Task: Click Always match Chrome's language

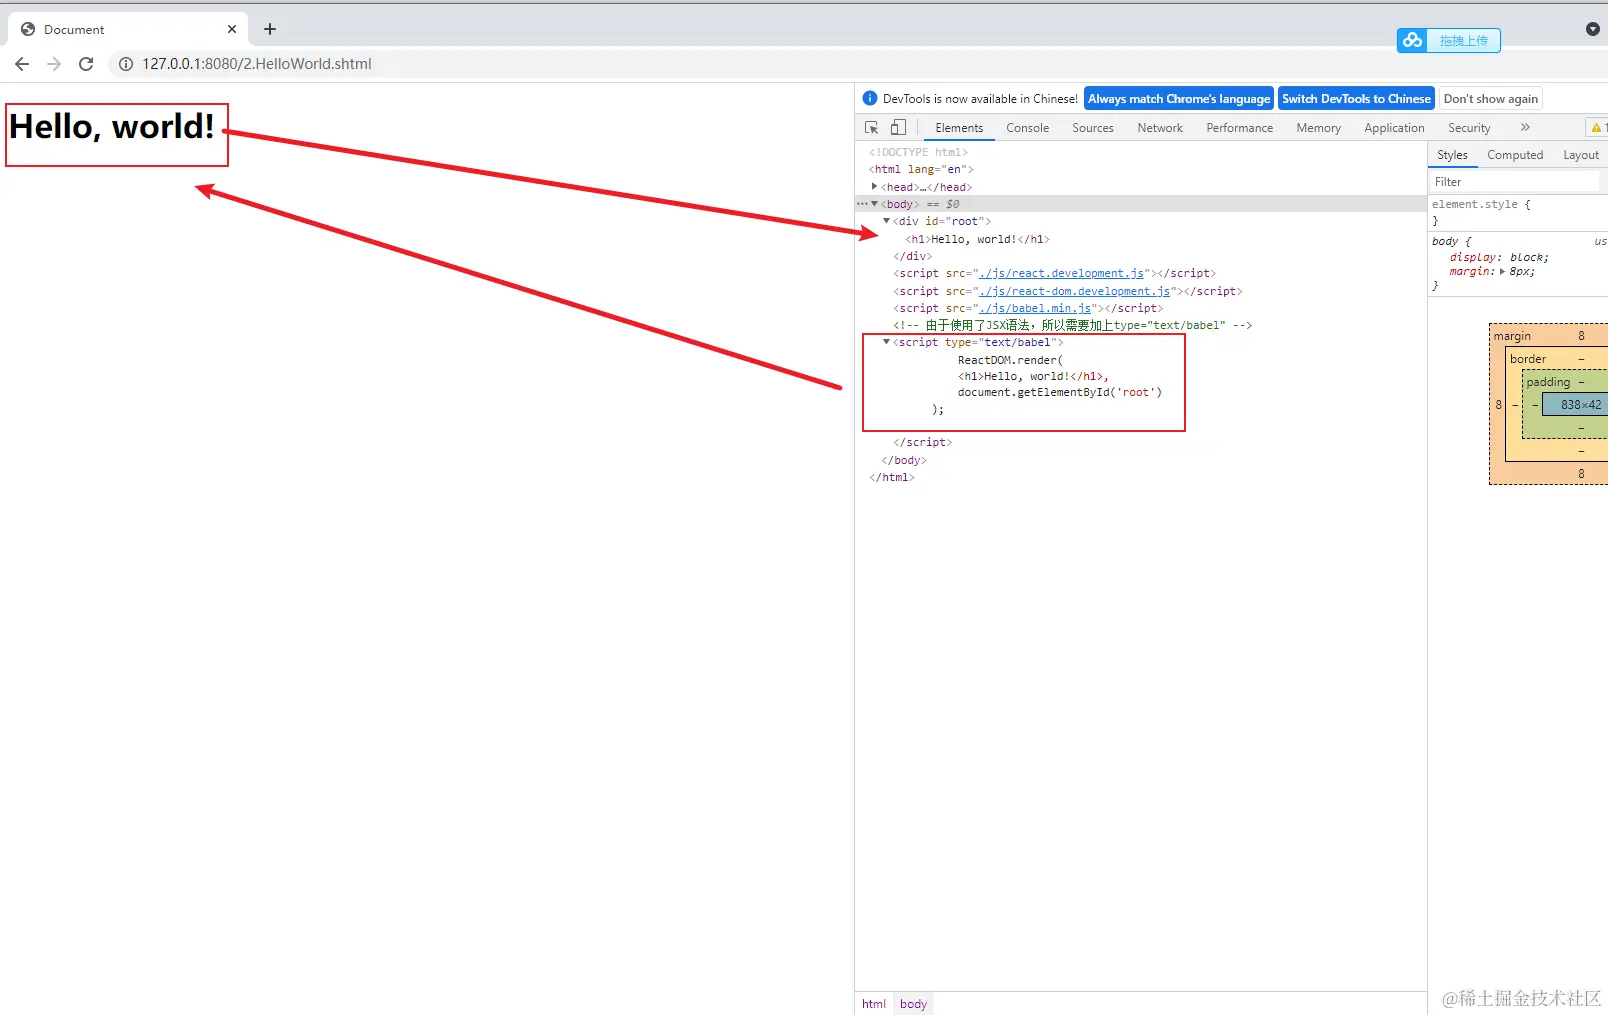Action: click(1179, 99)
